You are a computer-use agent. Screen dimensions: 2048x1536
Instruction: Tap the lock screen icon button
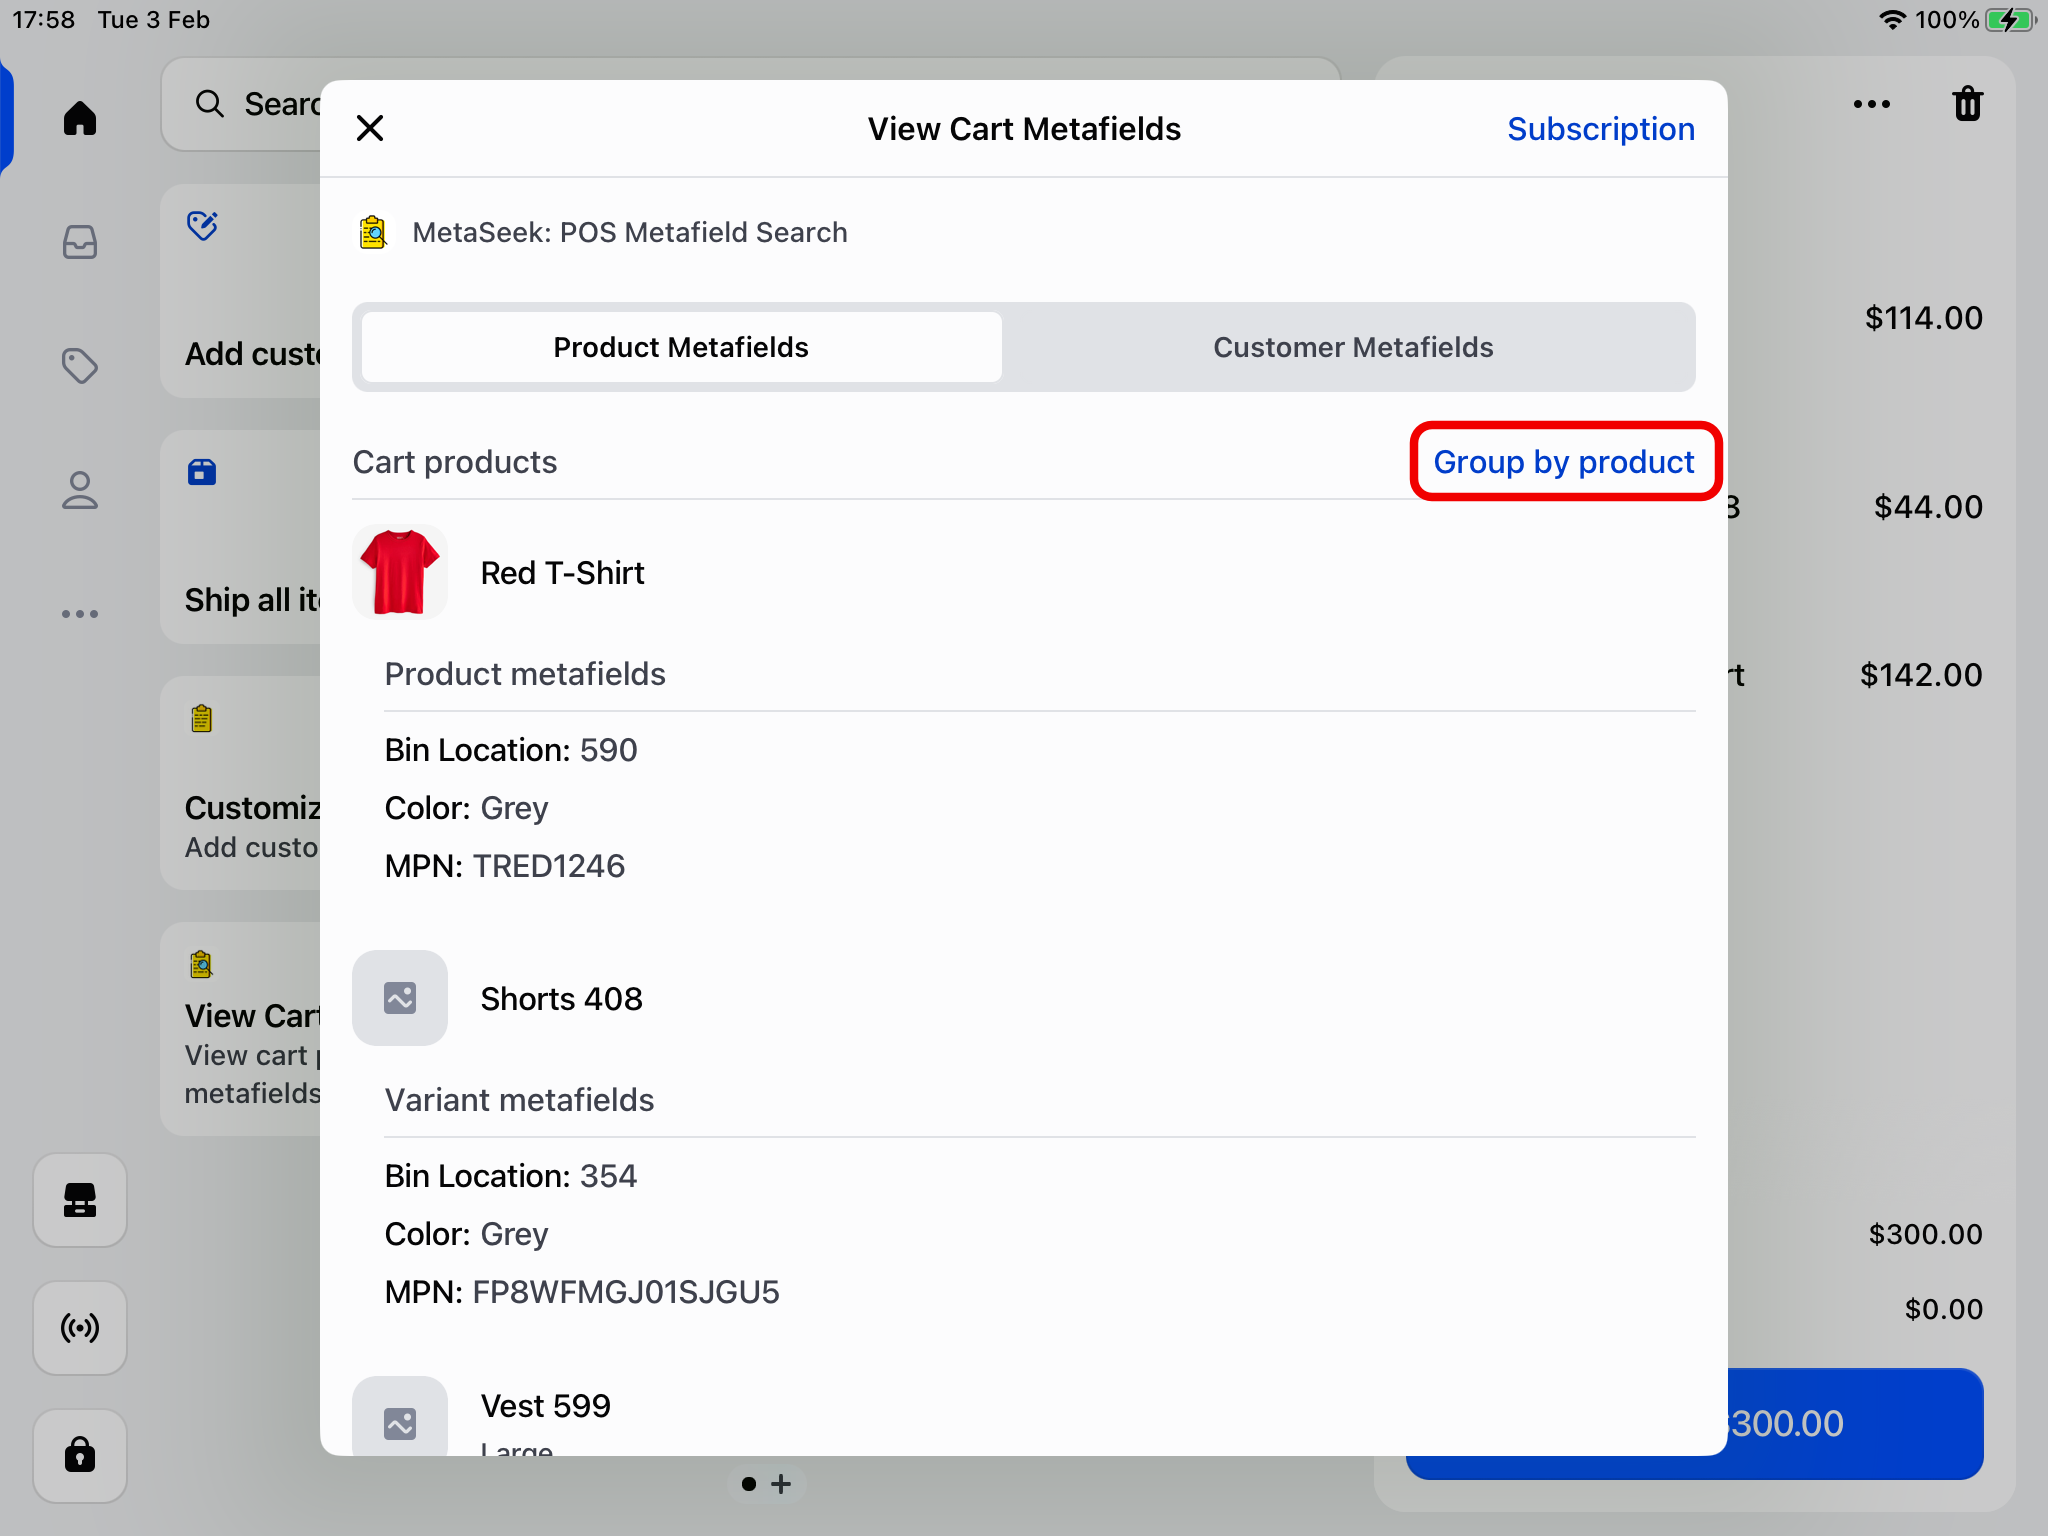pyautogui.click(x=80, y=1455)
